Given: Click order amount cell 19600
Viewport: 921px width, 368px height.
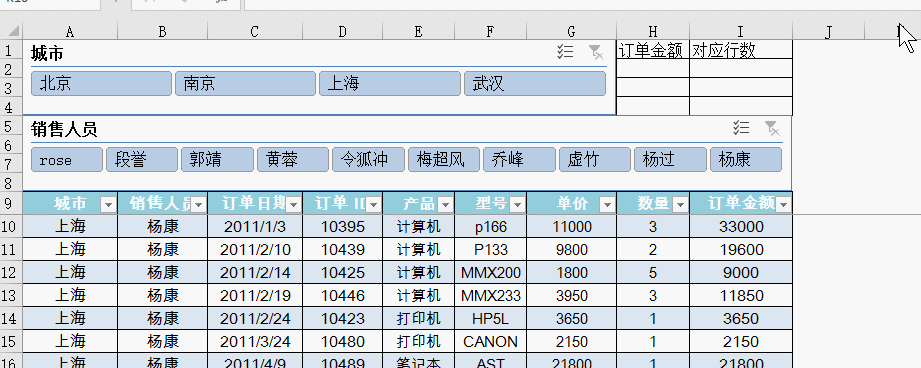Looking at the screenshot, I should tap(741, 249).
